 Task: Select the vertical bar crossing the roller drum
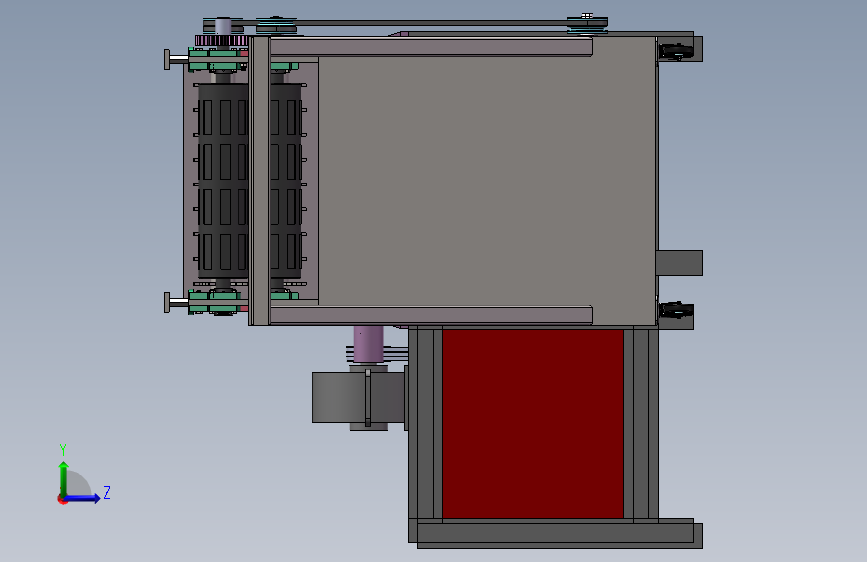point(259,181)
